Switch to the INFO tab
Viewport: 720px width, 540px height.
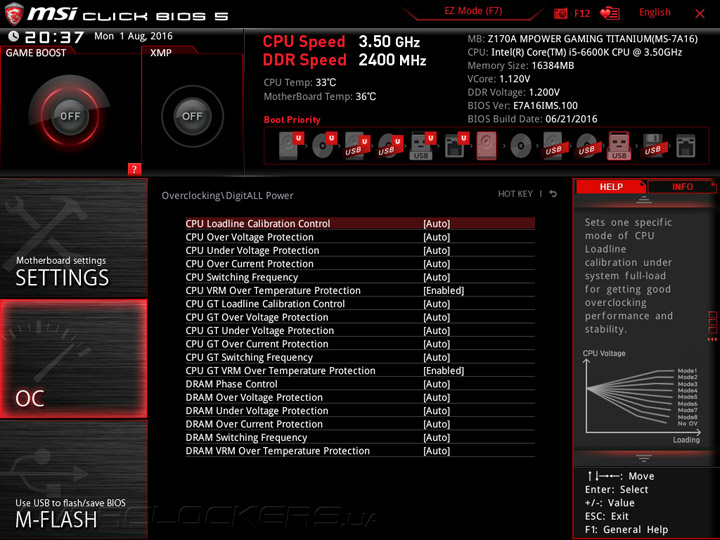(682, 186)
